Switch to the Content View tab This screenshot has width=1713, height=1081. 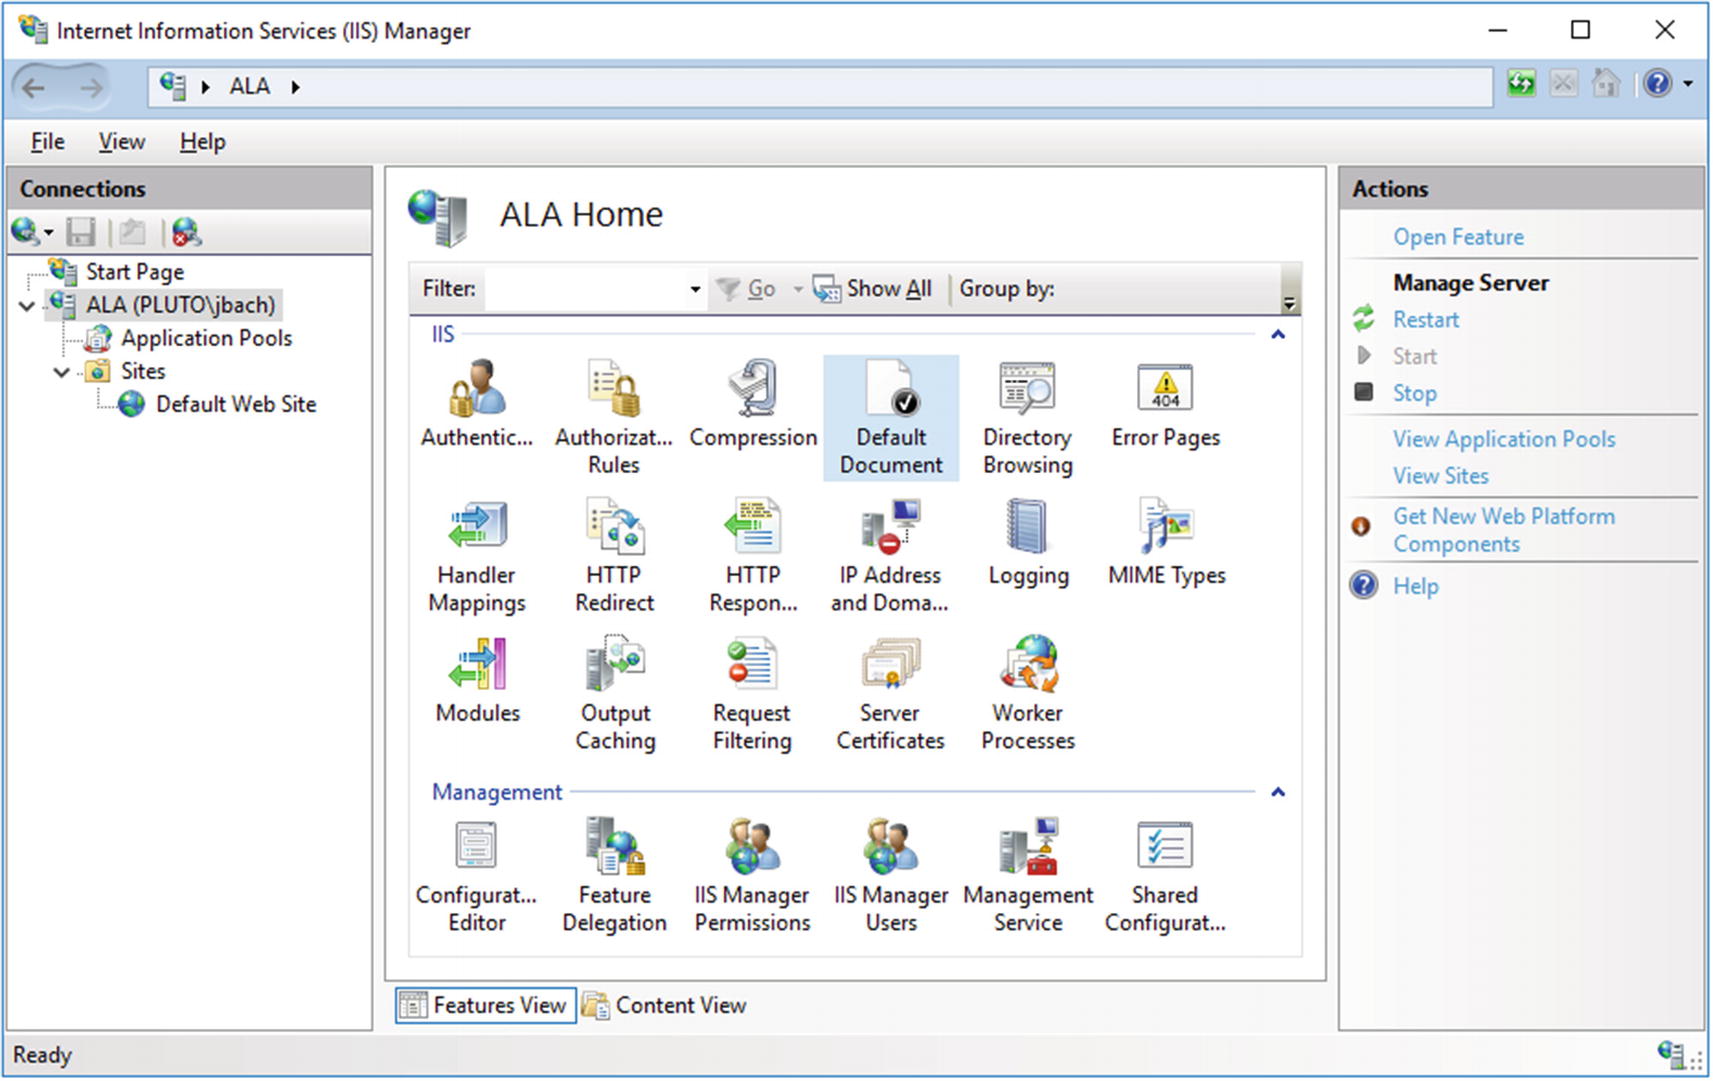click(665, 1006)
